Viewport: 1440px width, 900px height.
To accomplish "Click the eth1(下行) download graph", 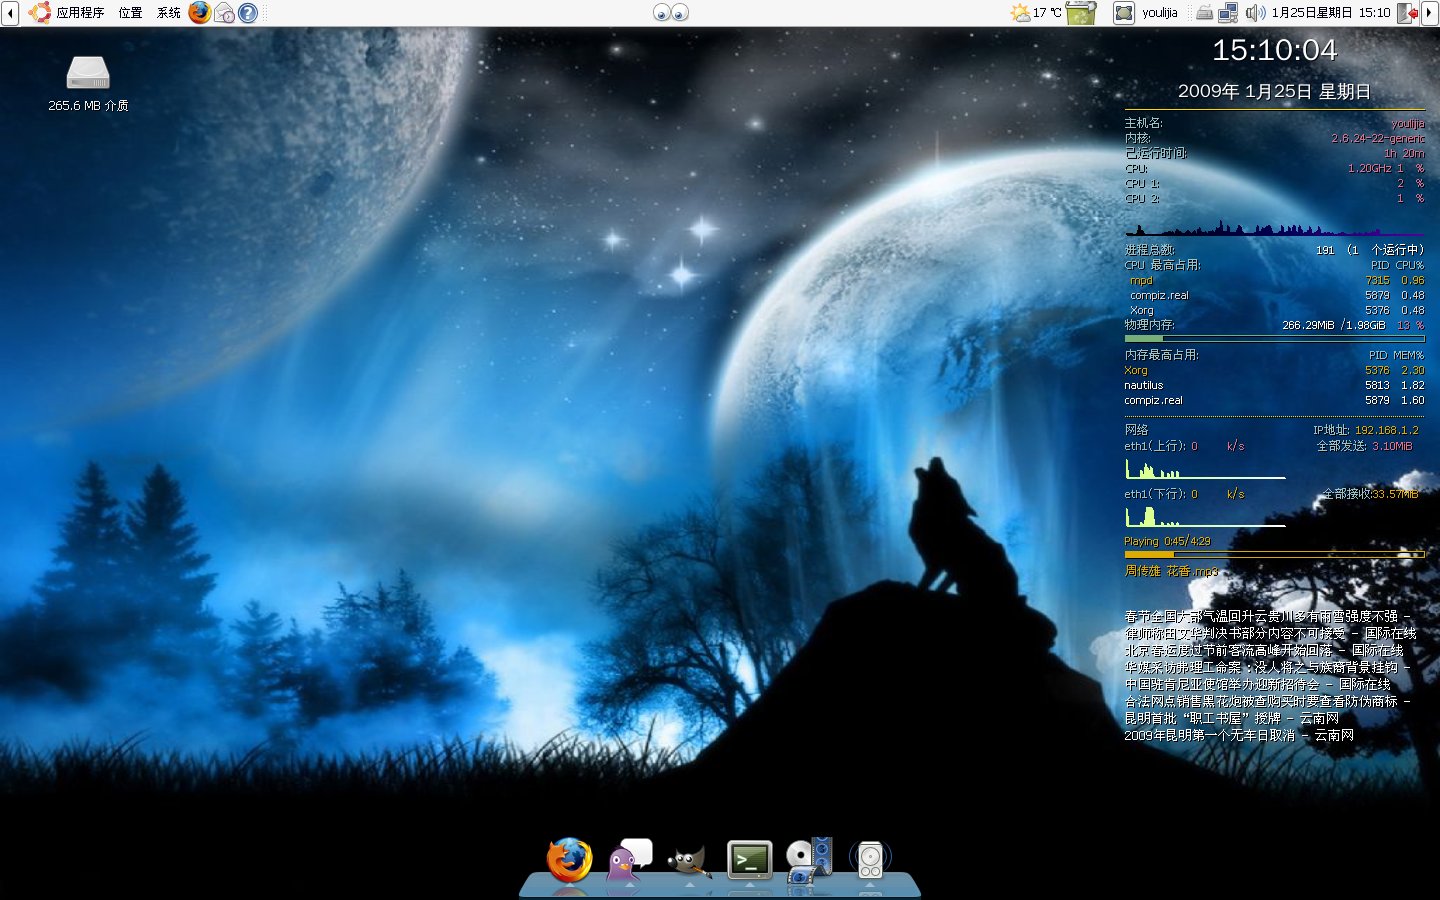I will point(1205,516).
